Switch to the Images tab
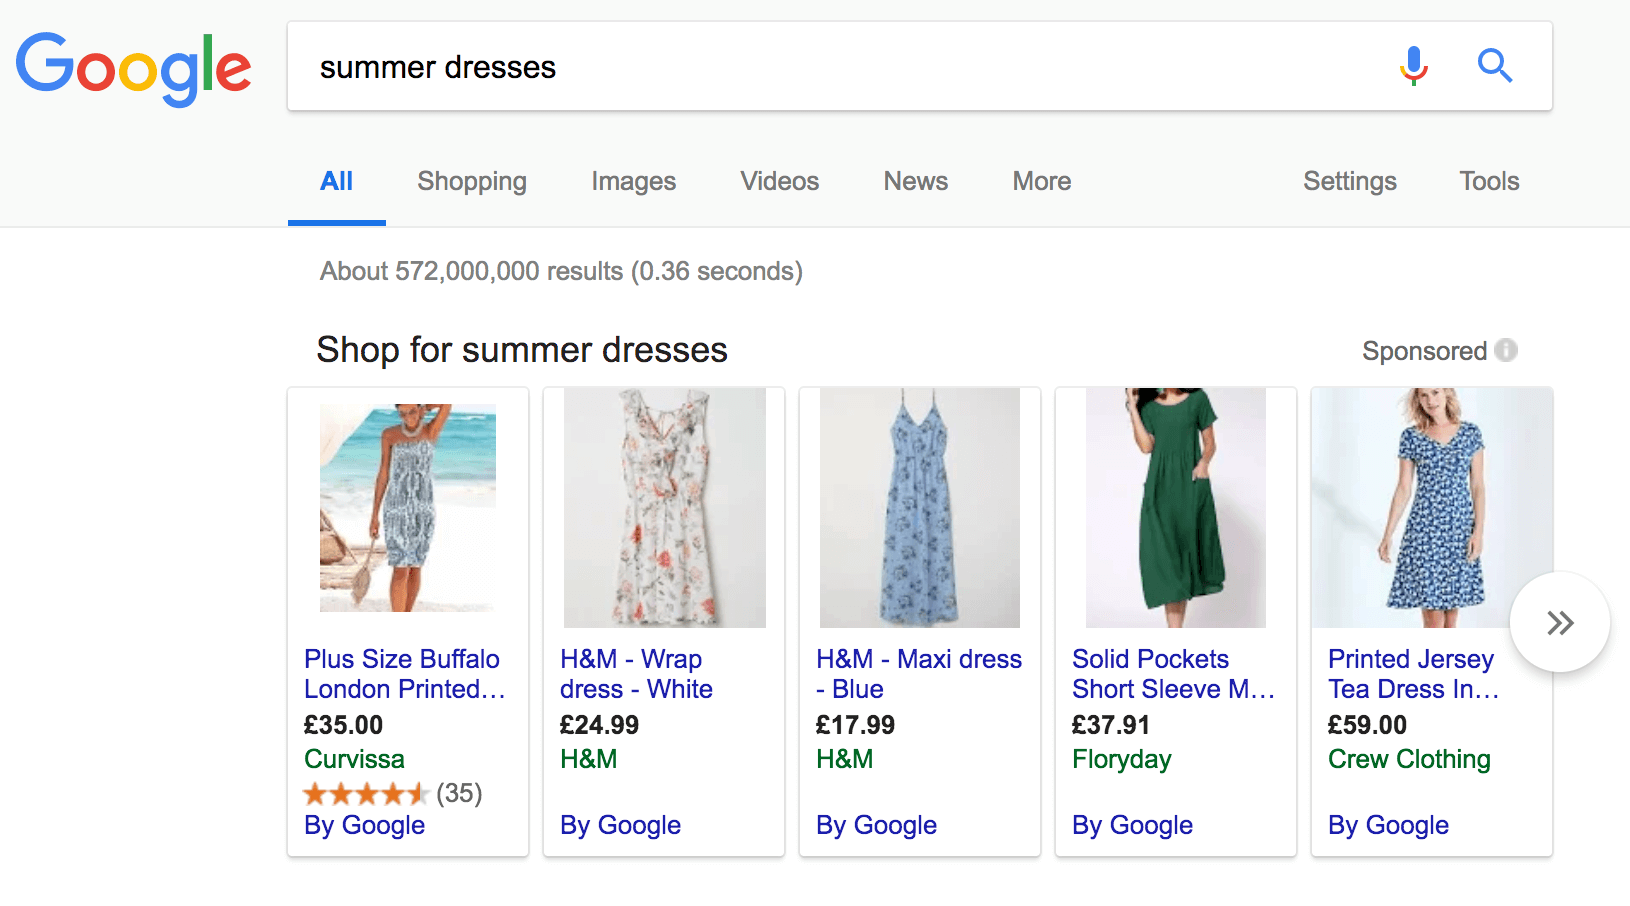Screen dimensions: 1630x906 pyautogui.click(x=634, y=181)
